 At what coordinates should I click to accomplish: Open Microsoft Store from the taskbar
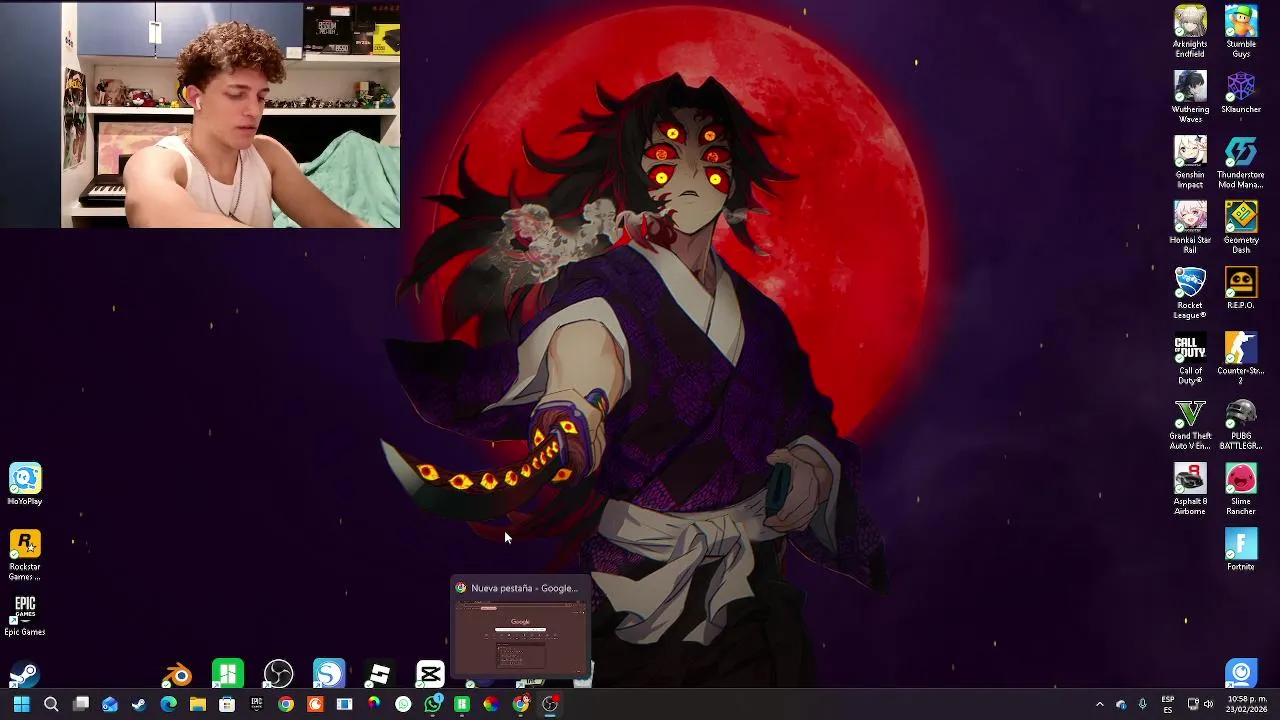[x=227, y=704]
